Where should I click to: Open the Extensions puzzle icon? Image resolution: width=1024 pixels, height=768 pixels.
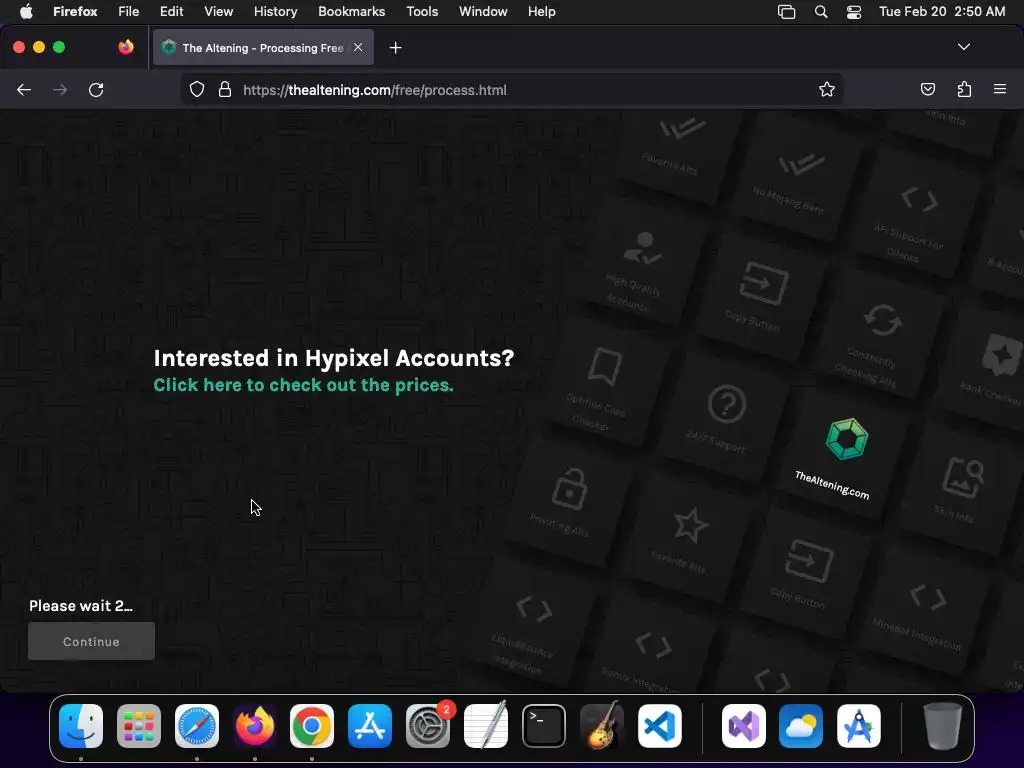point(964,89)
